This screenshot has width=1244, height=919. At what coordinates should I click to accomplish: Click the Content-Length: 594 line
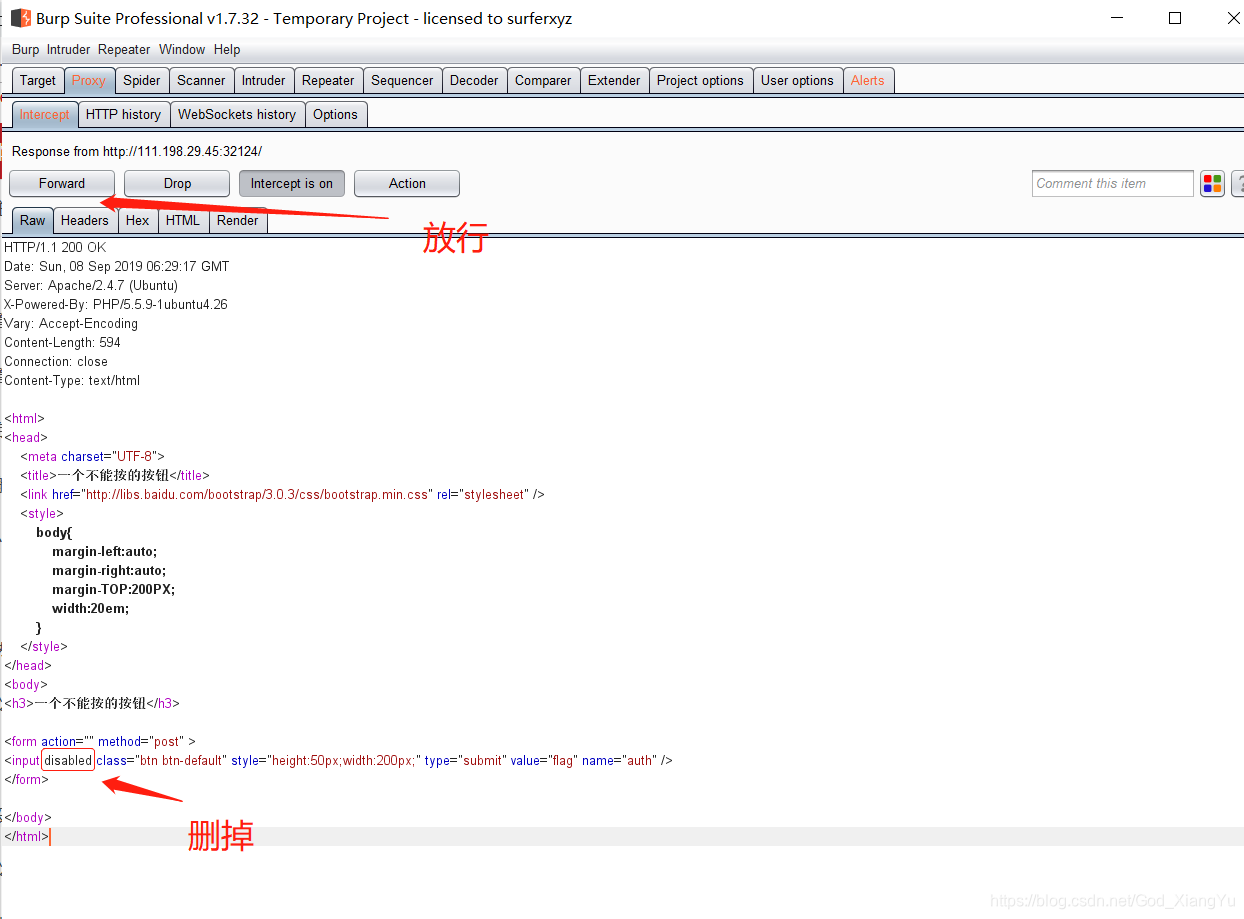tap(62, 342)
